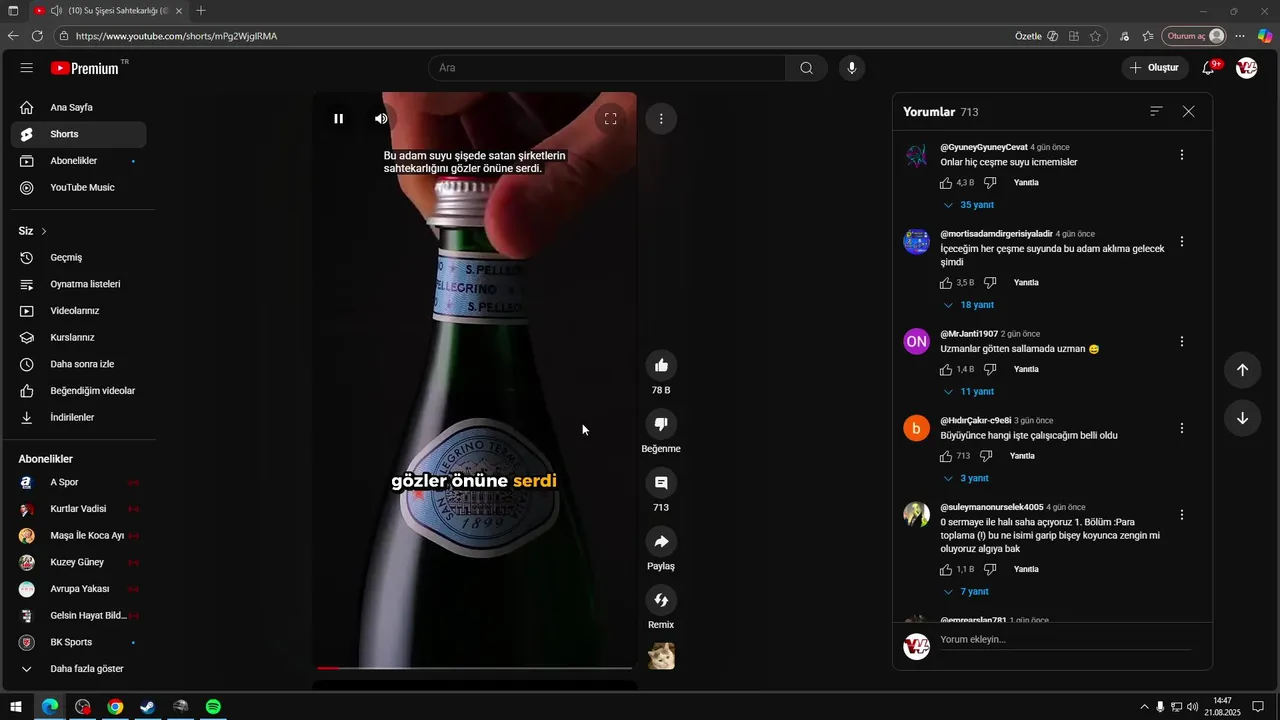
Task: Pause the Shorts video
Action: (x=339, y=118)
